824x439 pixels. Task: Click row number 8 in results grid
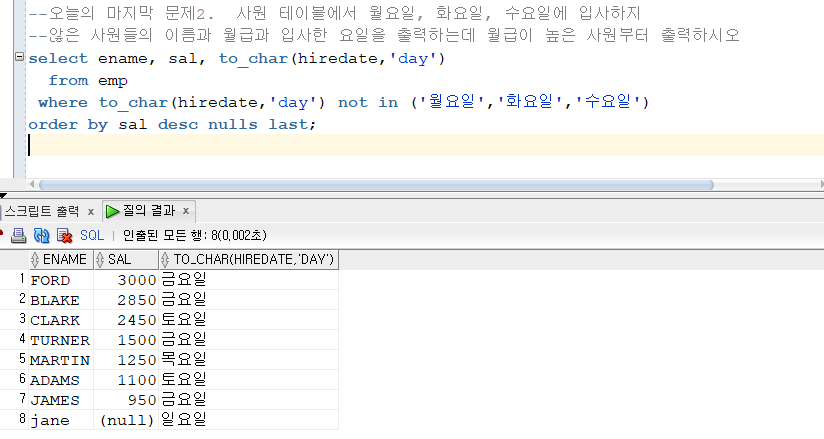22,418
